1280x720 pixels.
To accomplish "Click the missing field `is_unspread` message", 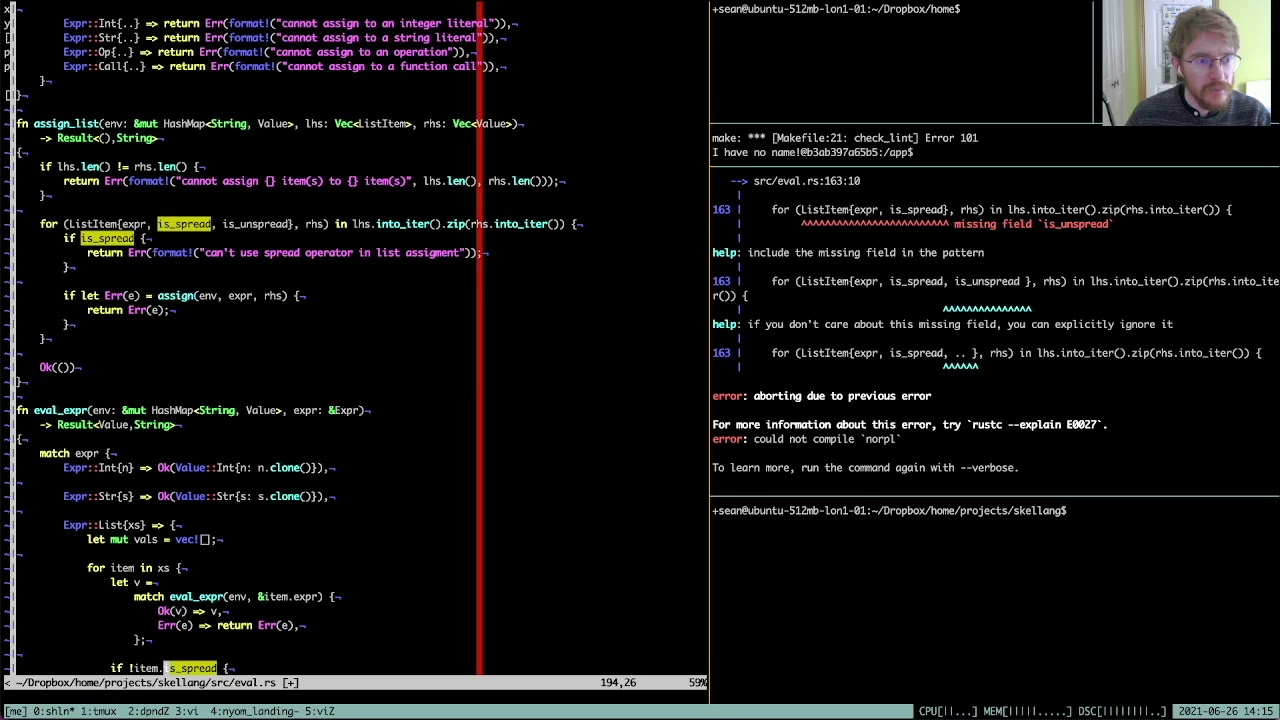I will (1032, 224).
